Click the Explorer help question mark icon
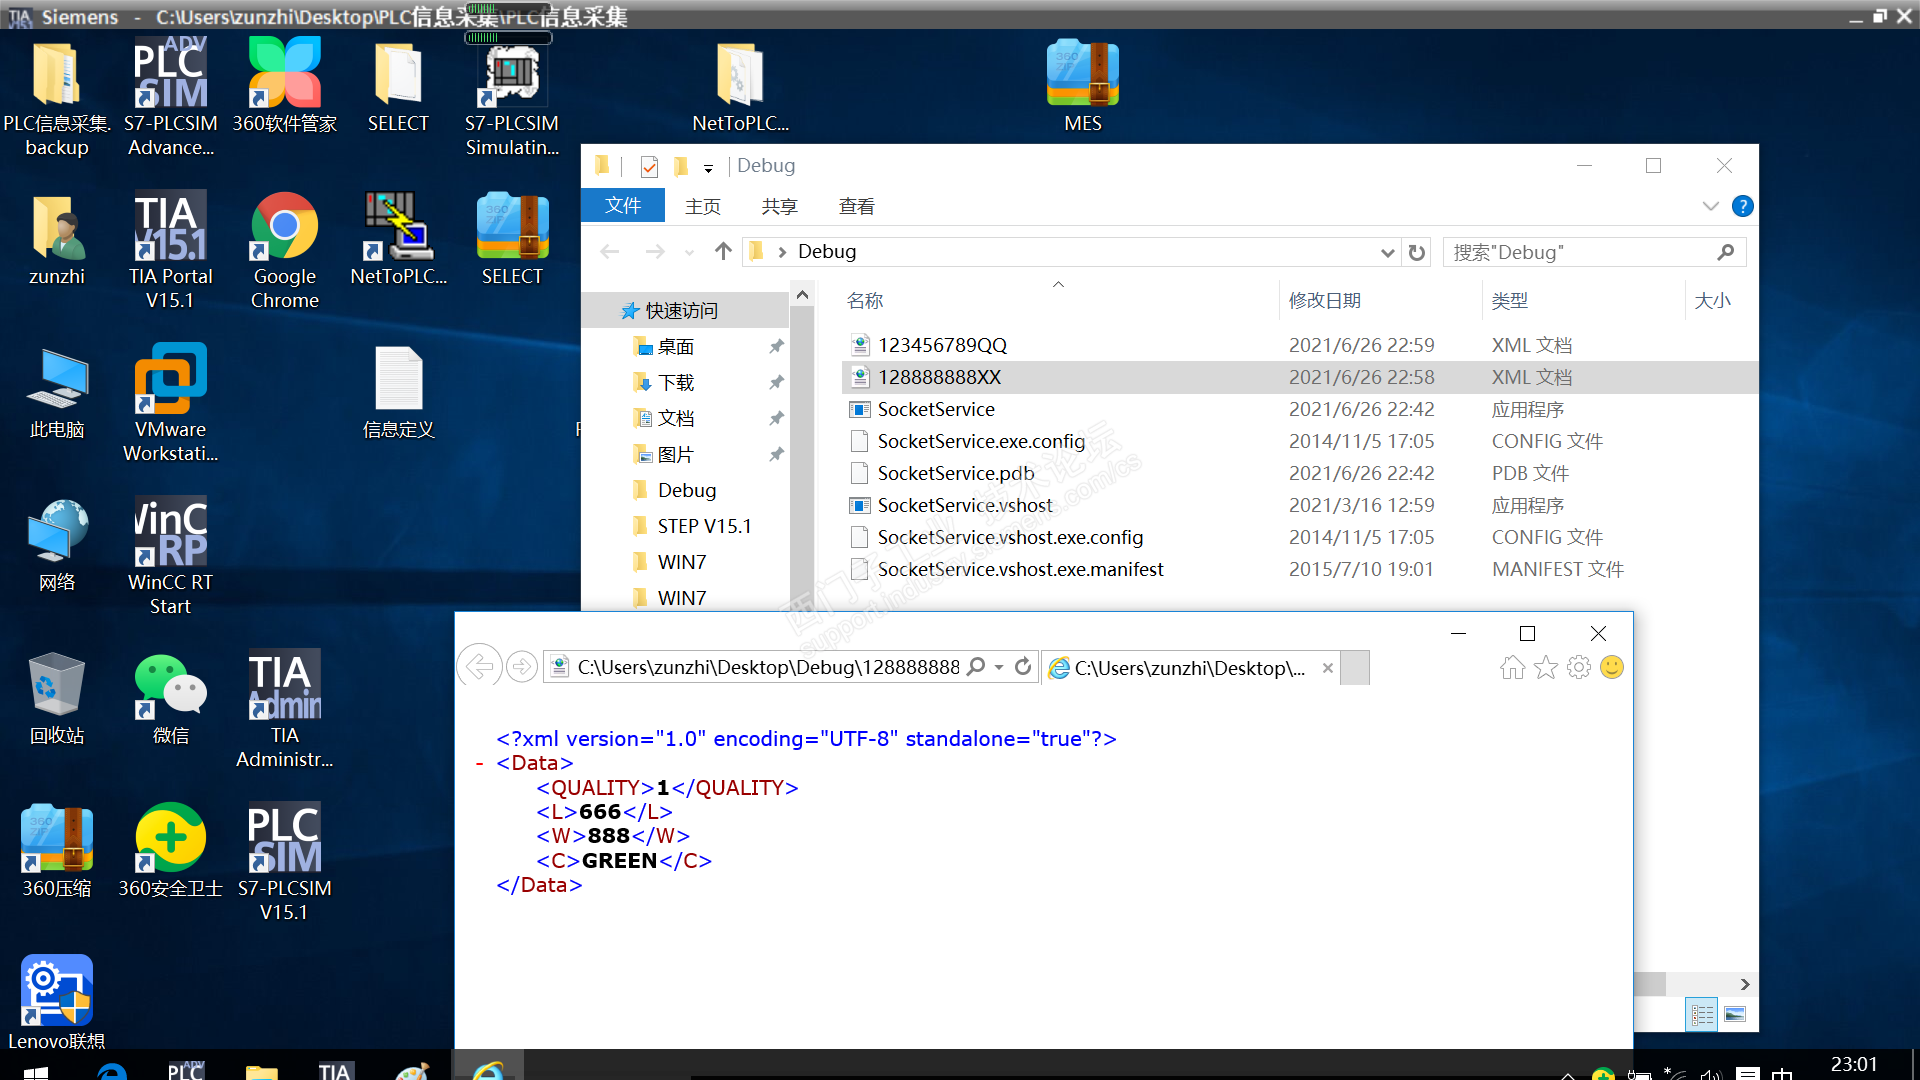The image size is (1920, 1080). (1742, 206)
